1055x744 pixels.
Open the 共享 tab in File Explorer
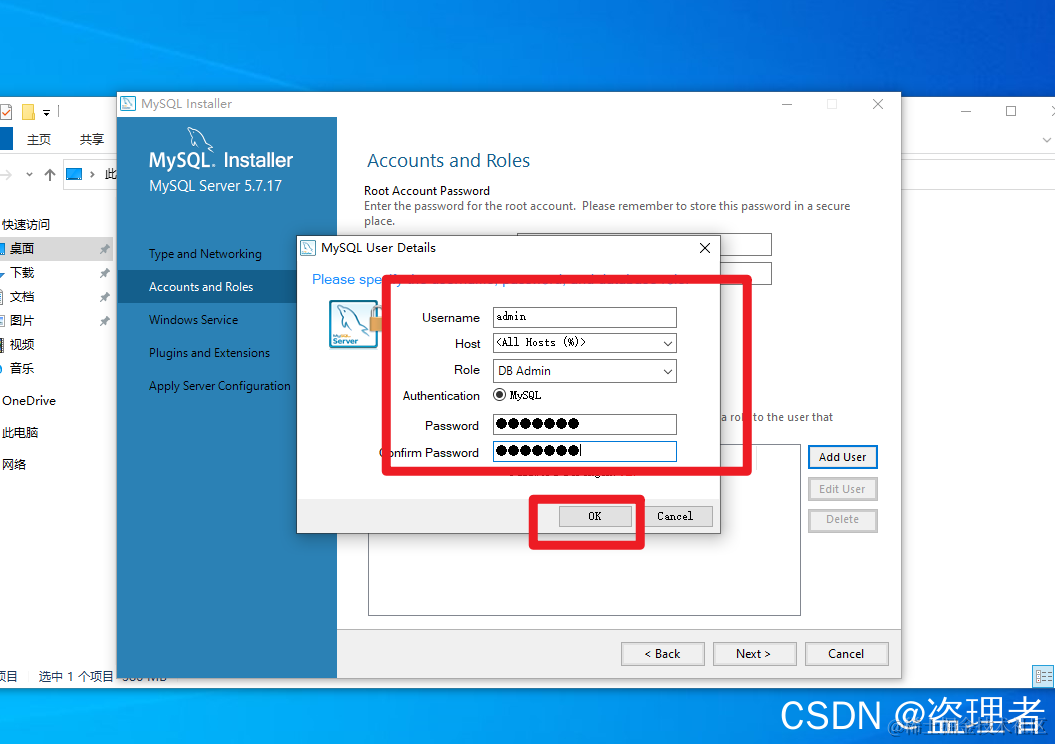coord(92,139)
